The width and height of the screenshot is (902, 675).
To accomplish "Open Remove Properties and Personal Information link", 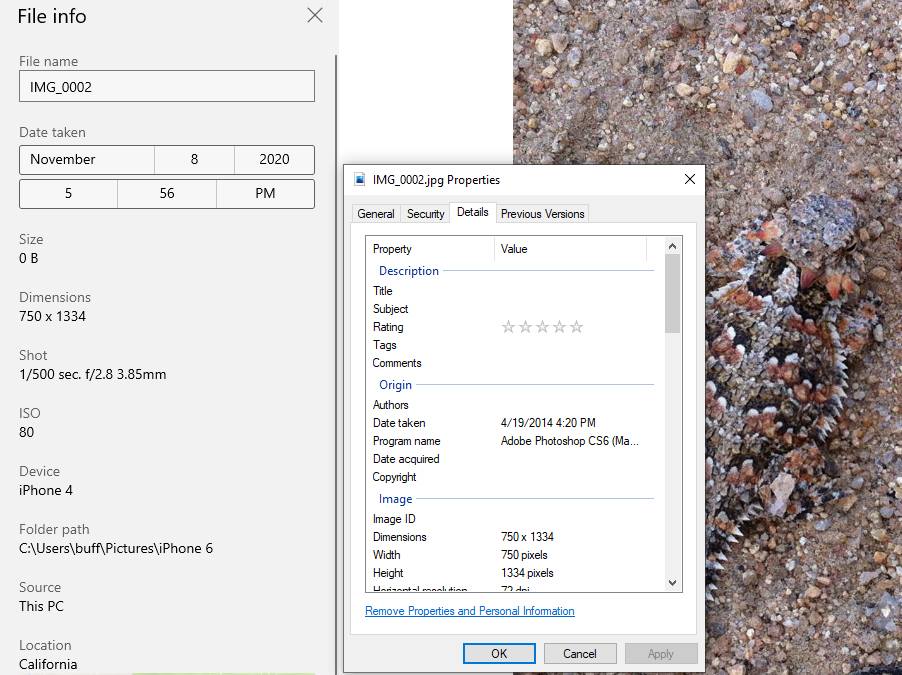I will click(x=470, y=611).
